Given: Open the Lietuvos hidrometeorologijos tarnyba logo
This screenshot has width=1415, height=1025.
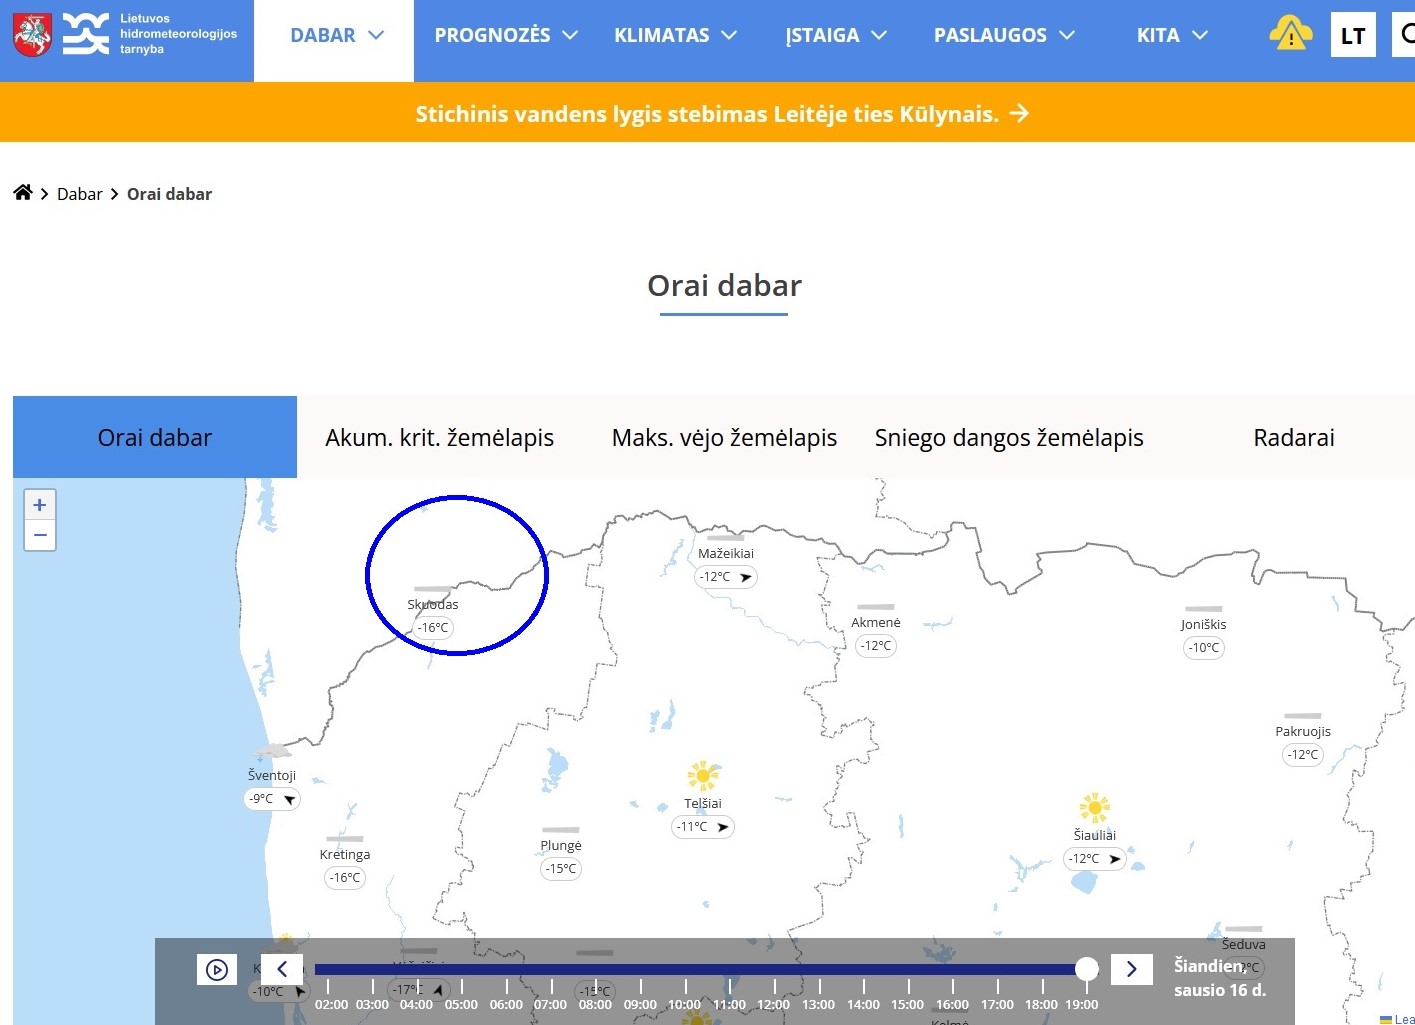Looking at the screenshot, I should (x=125, y=34).
